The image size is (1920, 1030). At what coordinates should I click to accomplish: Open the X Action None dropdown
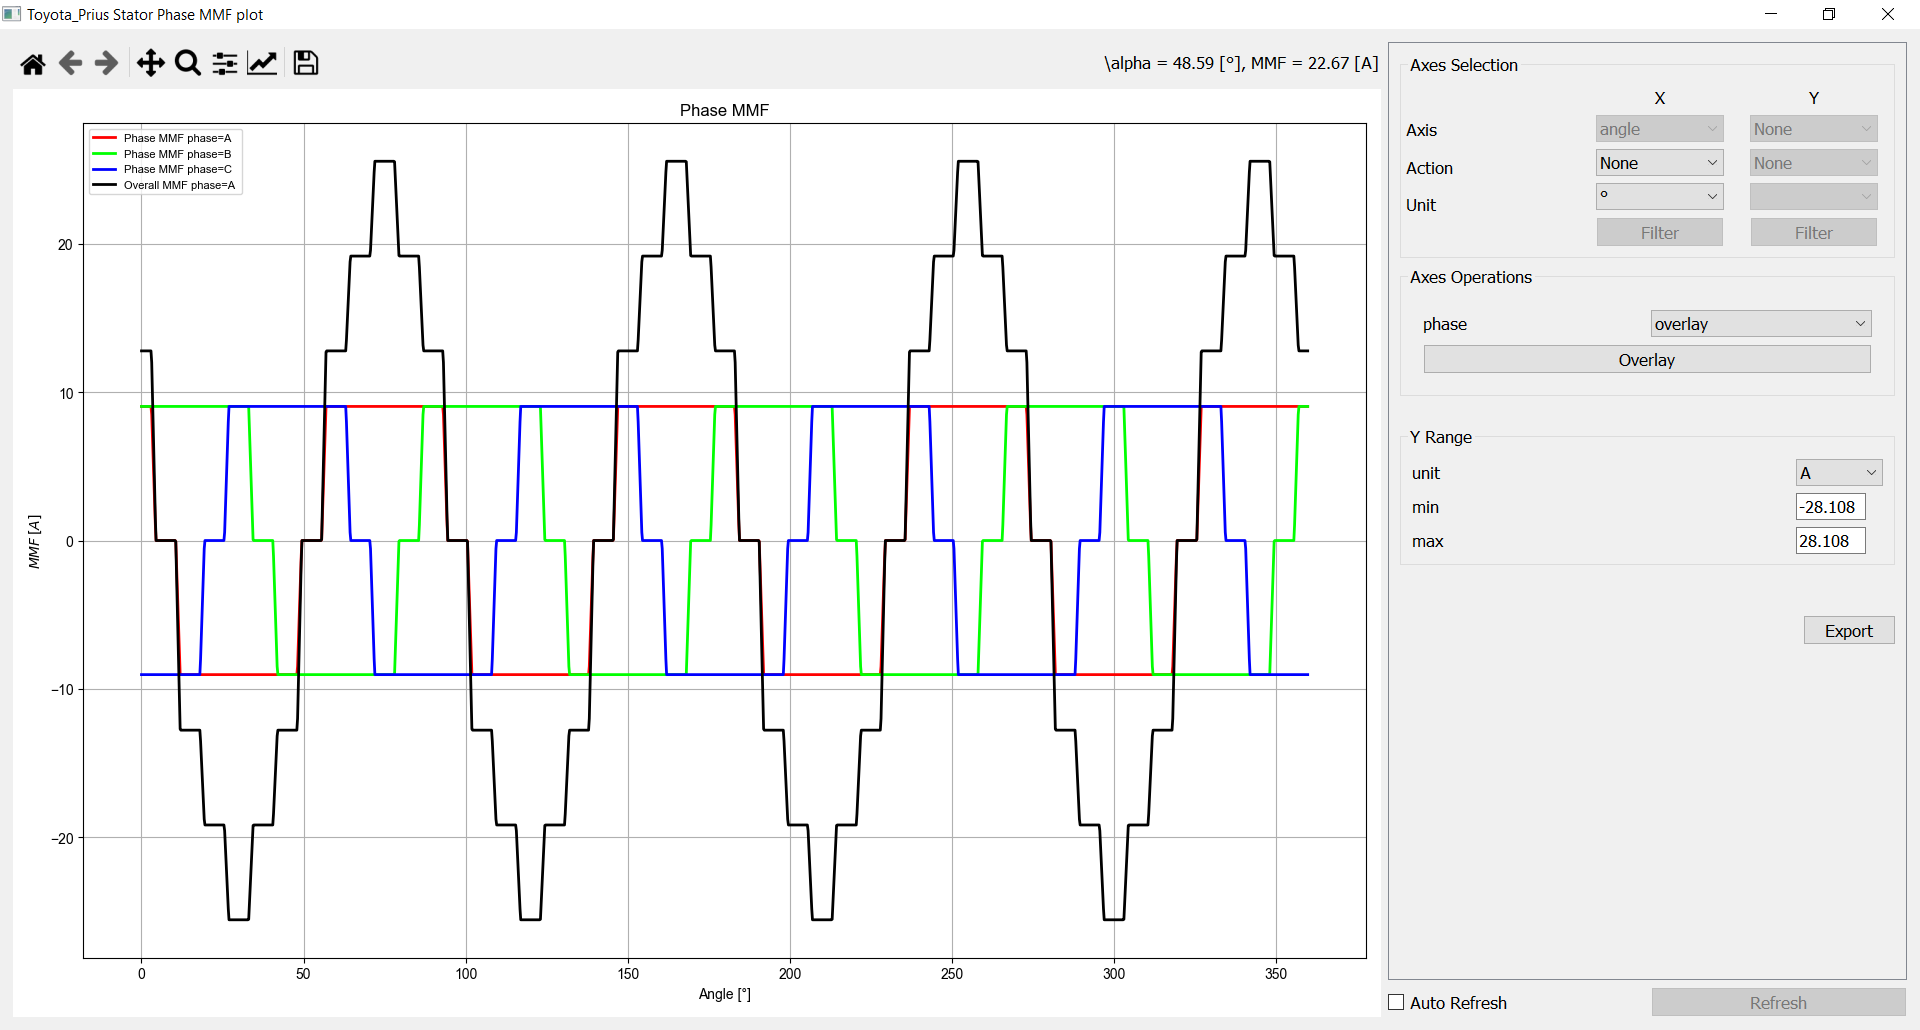point(1659,163)
